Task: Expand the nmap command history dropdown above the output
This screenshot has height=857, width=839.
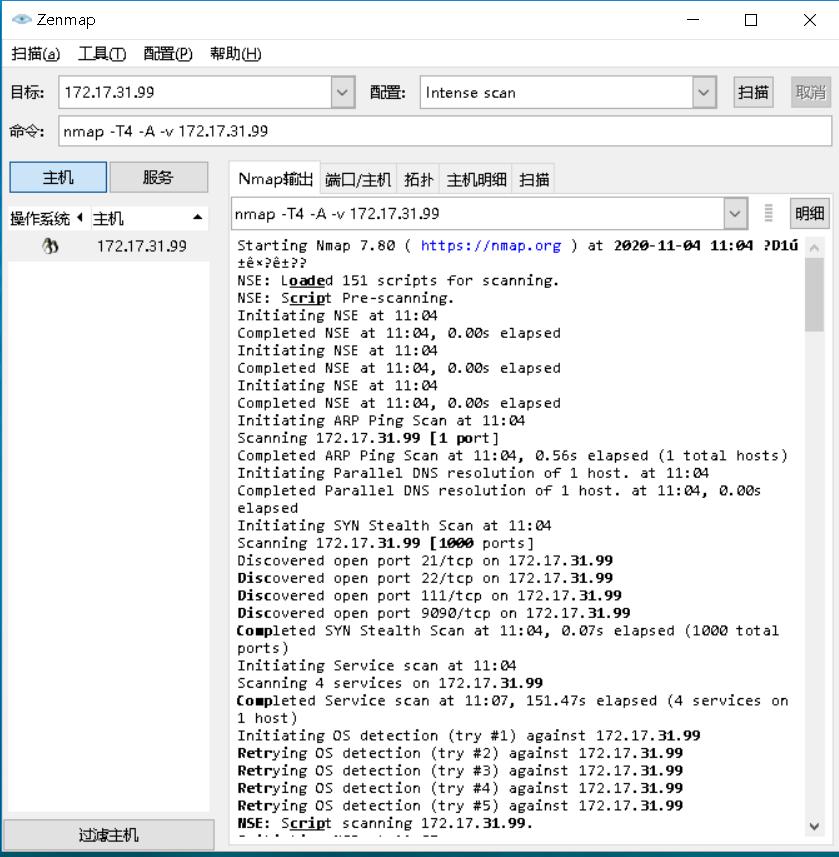Action: click(x=735, y=213)
